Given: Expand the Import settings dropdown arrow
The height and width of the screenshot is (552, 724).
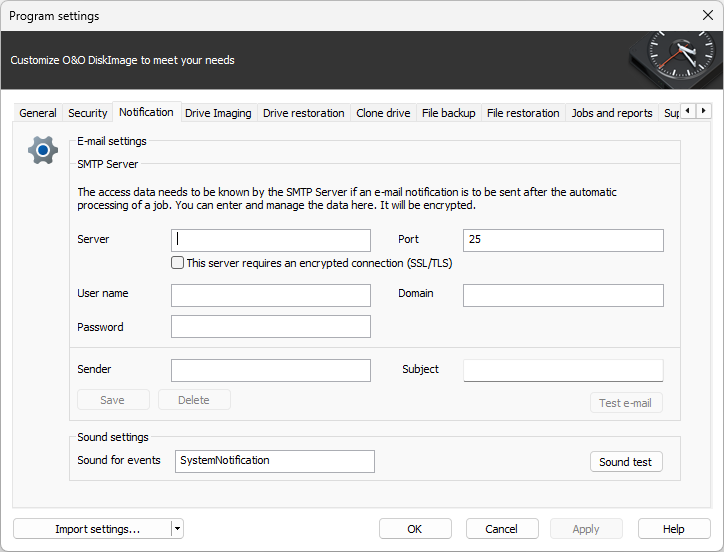Looking at the screenshot, I should 177,529.
